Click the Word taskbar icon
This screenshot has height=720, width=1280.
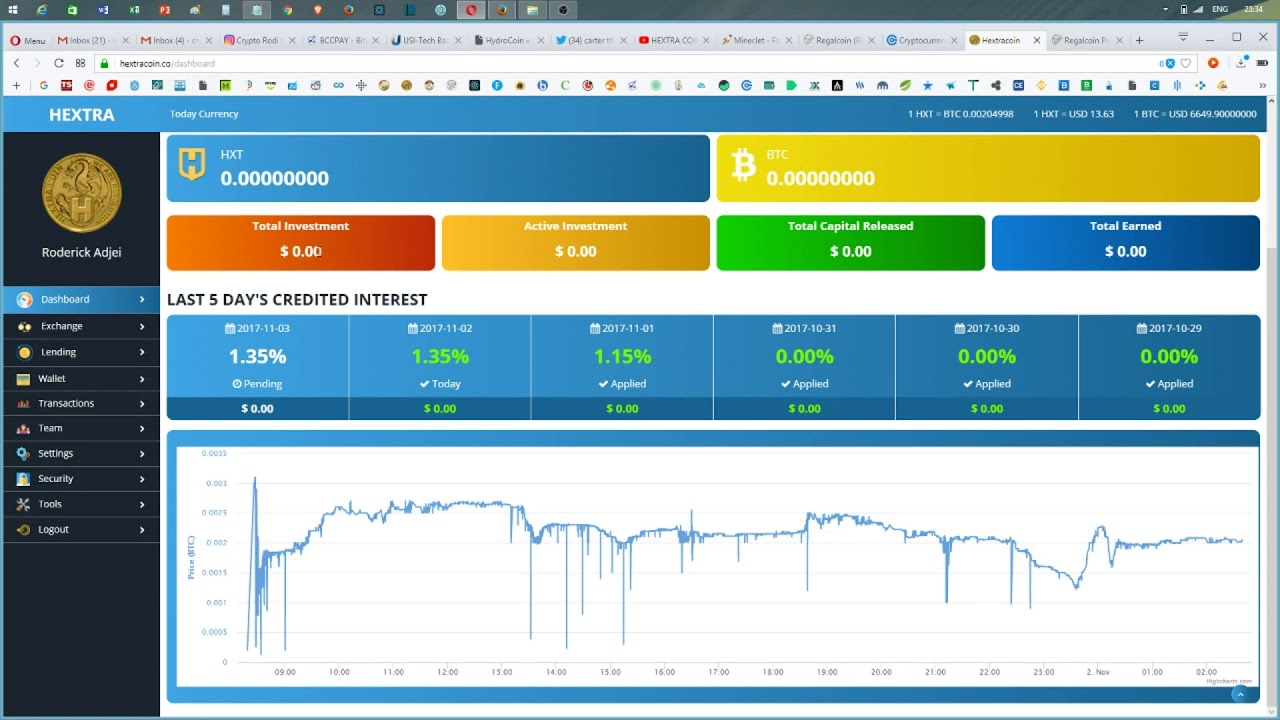(104, 10)
